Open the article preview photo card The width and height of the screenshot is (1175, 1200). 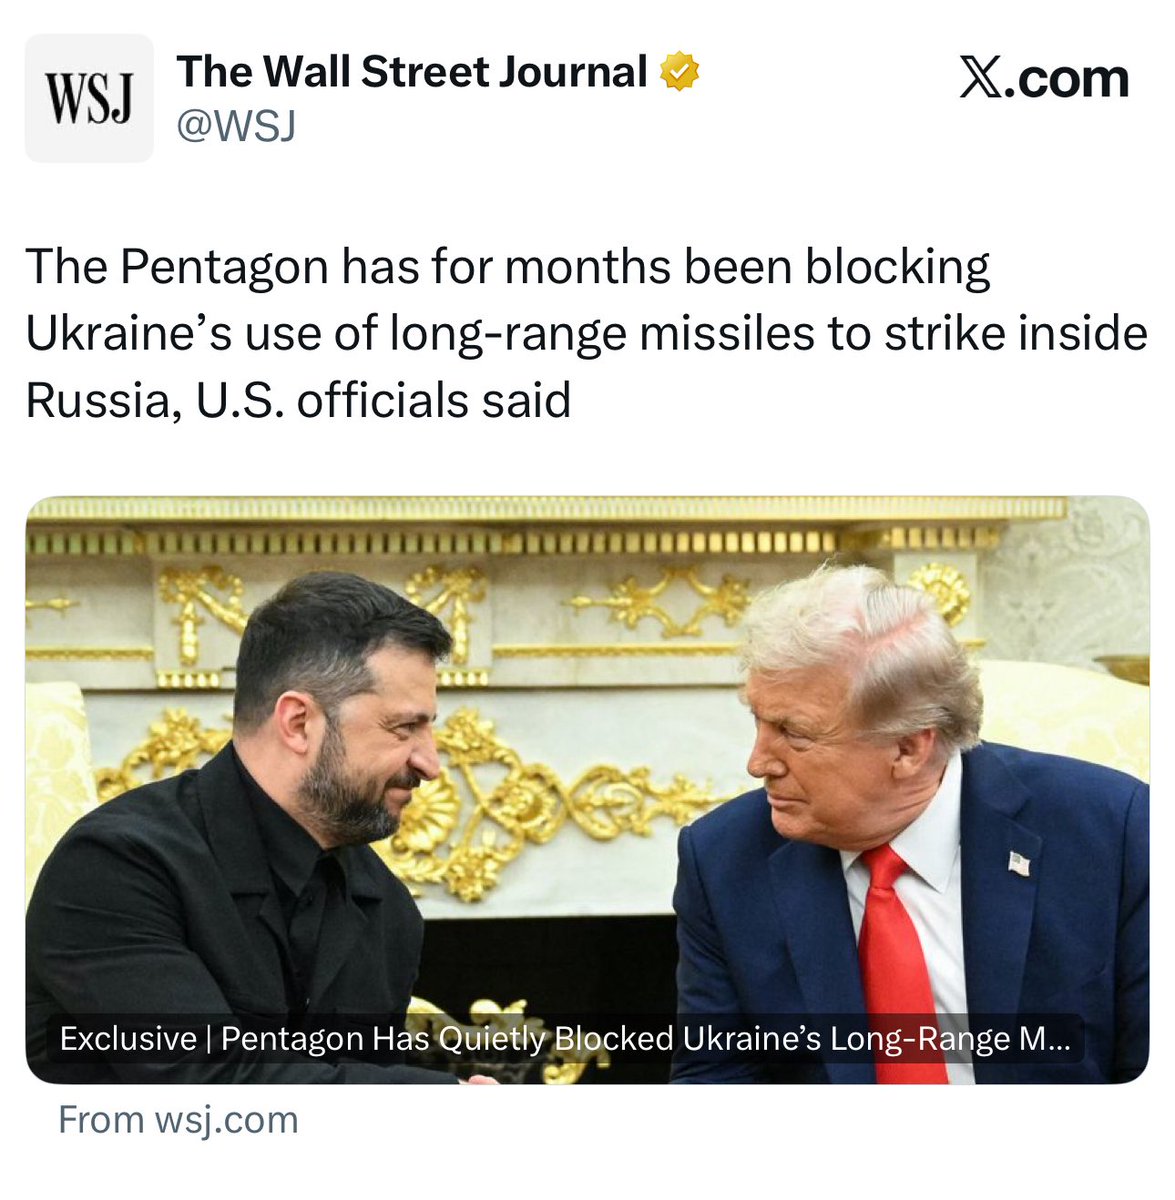587,790
